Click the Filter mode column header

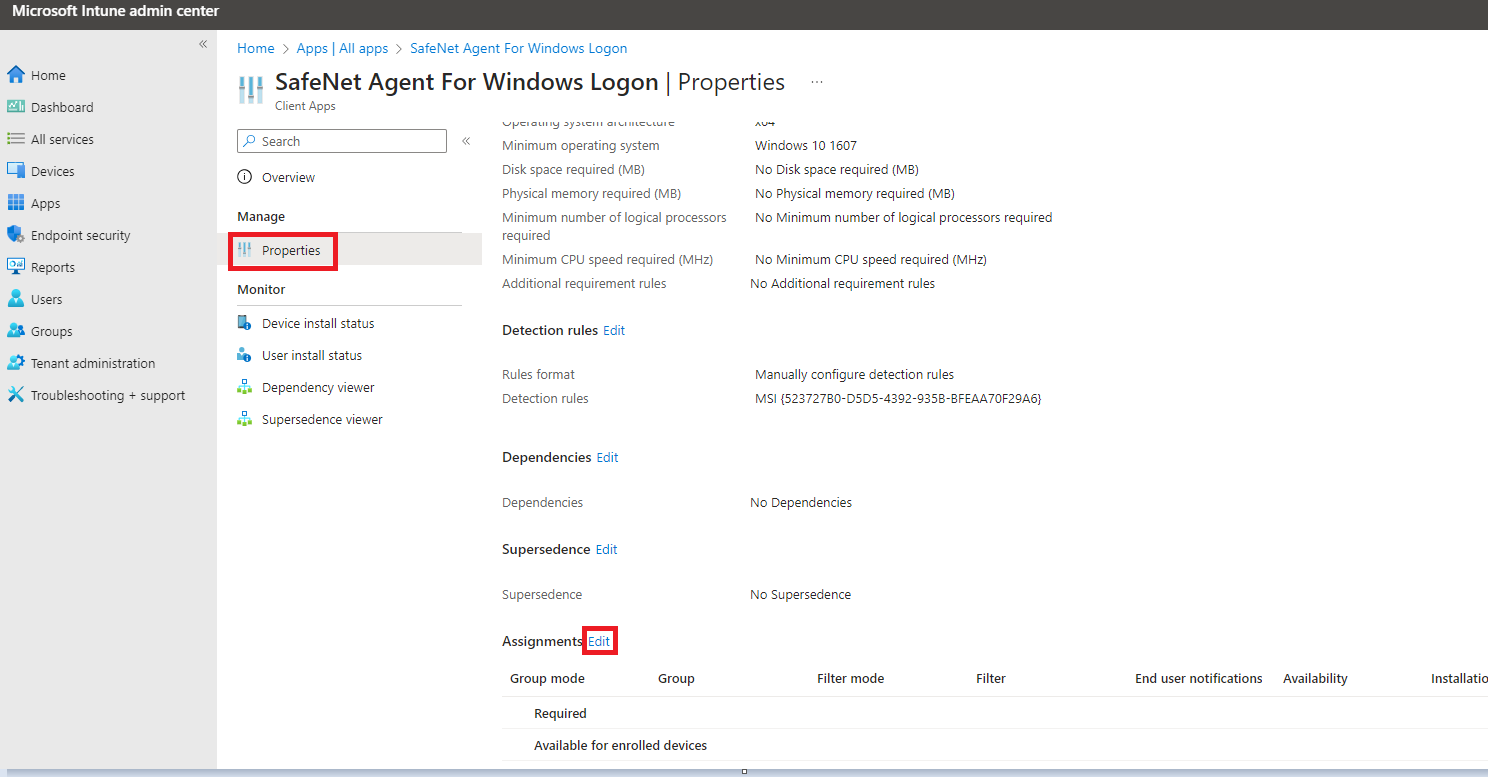[x=850, y=678]
